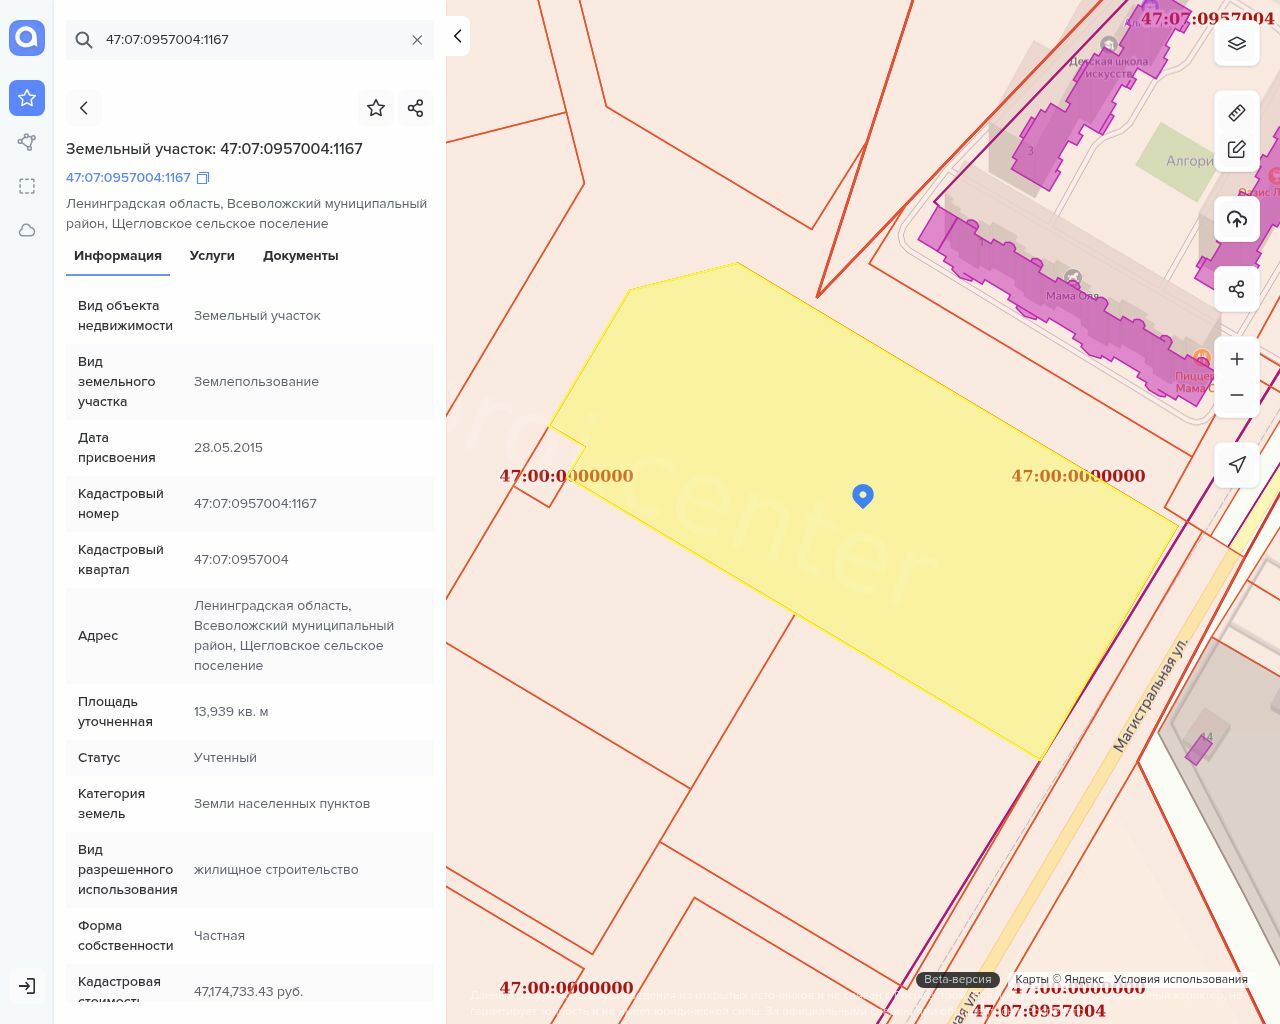Clear the search field with X
The image size is (1280, 1024).
tap(417, 40)
